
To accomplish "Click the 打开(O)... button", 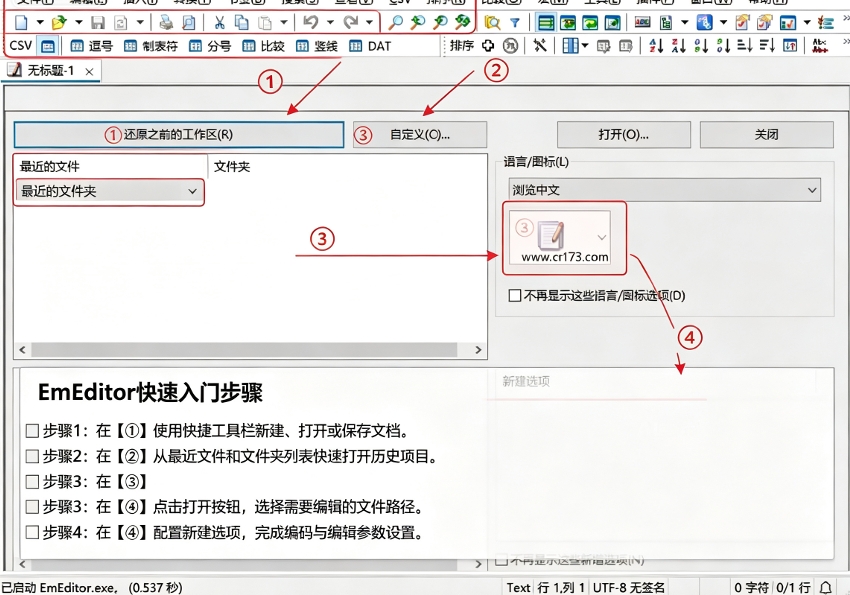I will click(624, 135).
